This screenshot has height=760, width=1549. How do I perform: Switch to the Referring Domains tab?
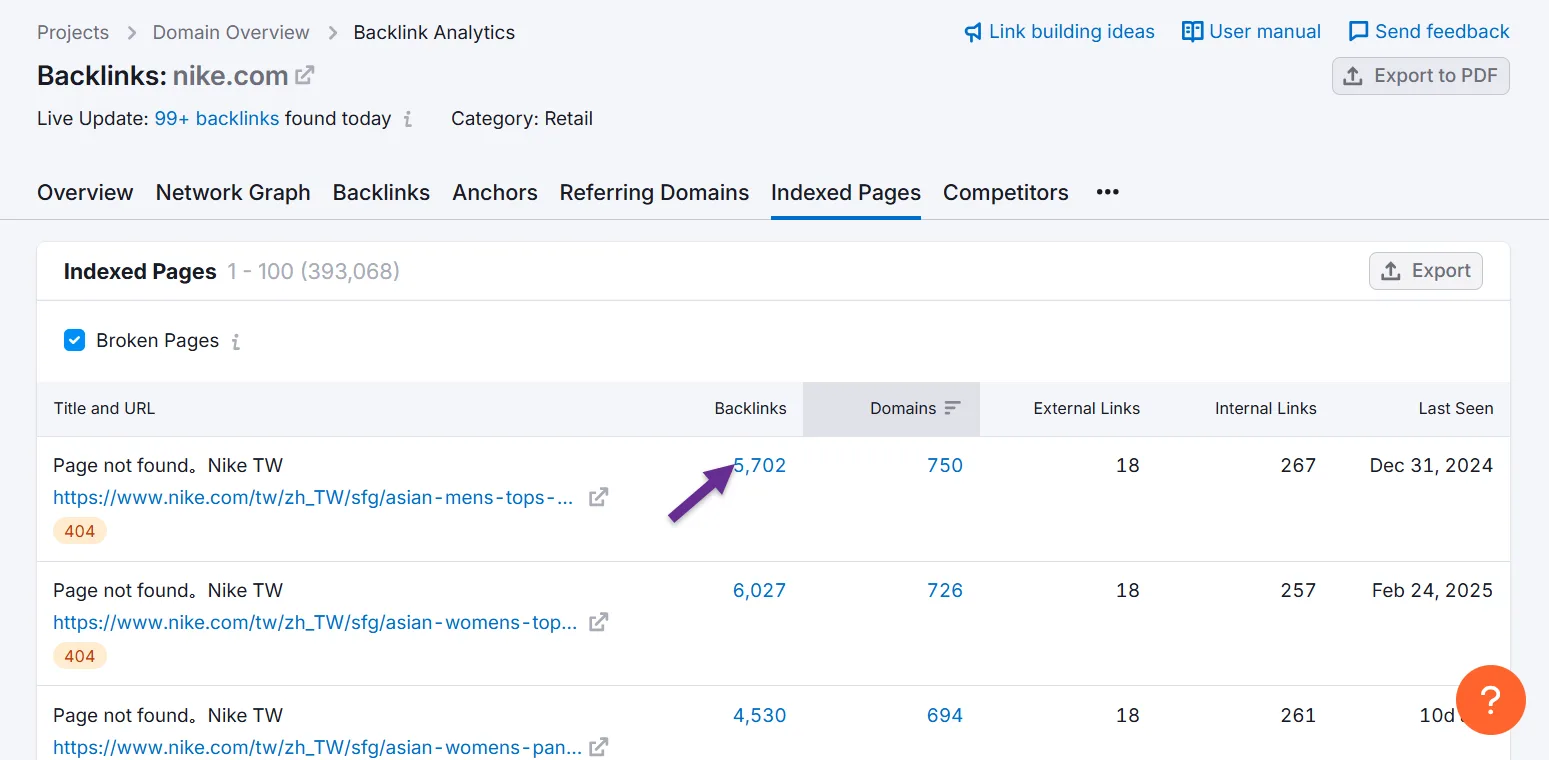pos(654,192)
